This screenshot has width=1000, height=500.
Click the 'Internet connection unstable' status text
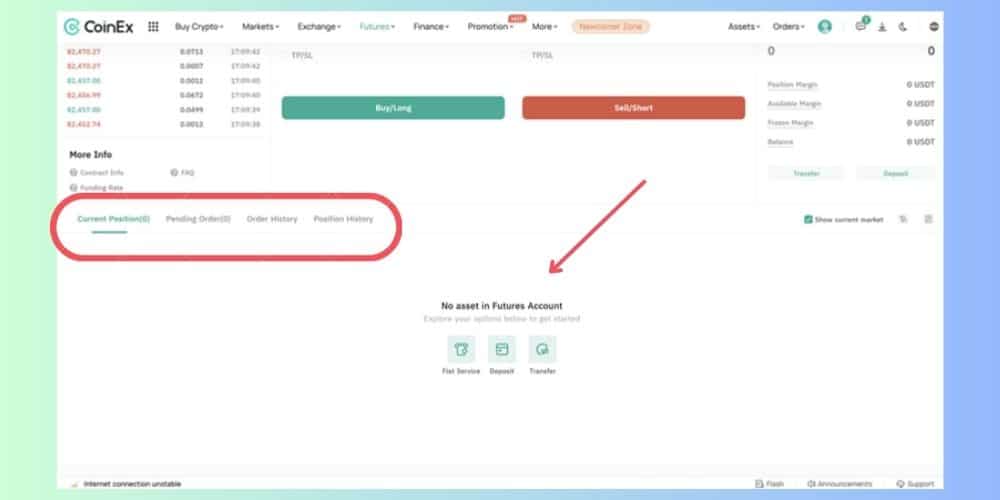[x=133, y=485]
